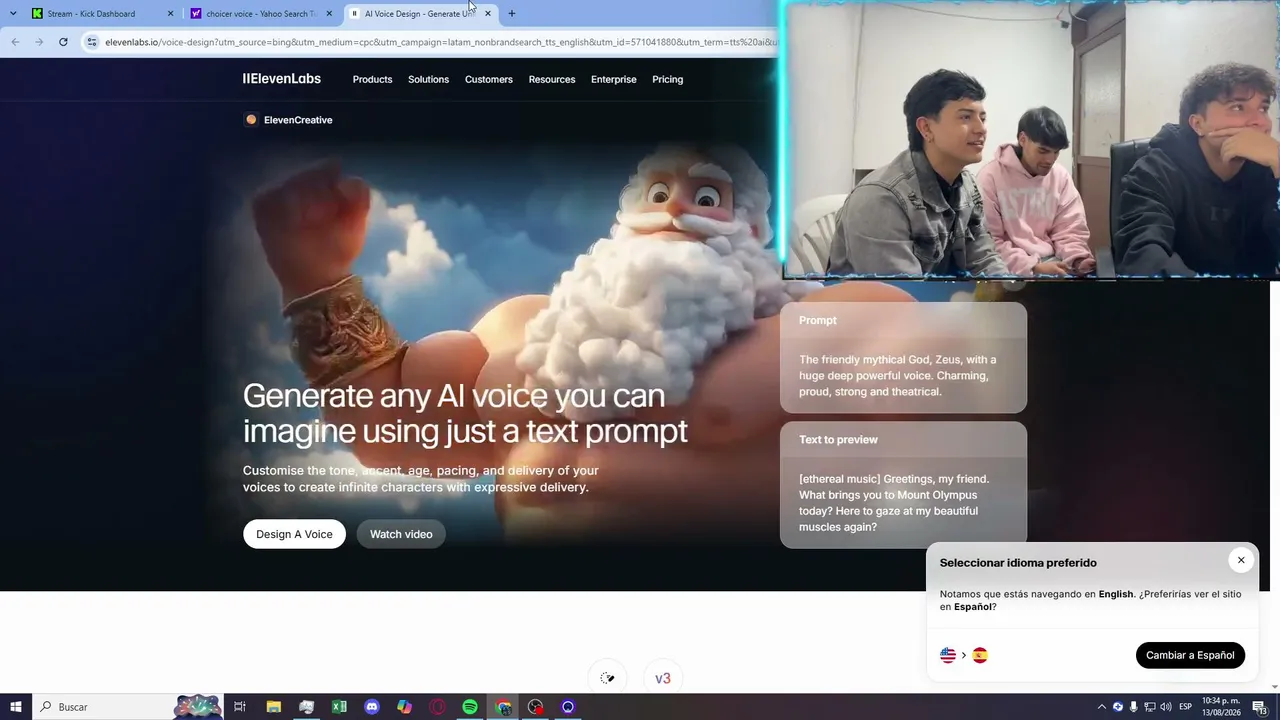Open Copilot from the taskbar
The height and width of the screenshot is (720, 1280).
pos(404,707)
